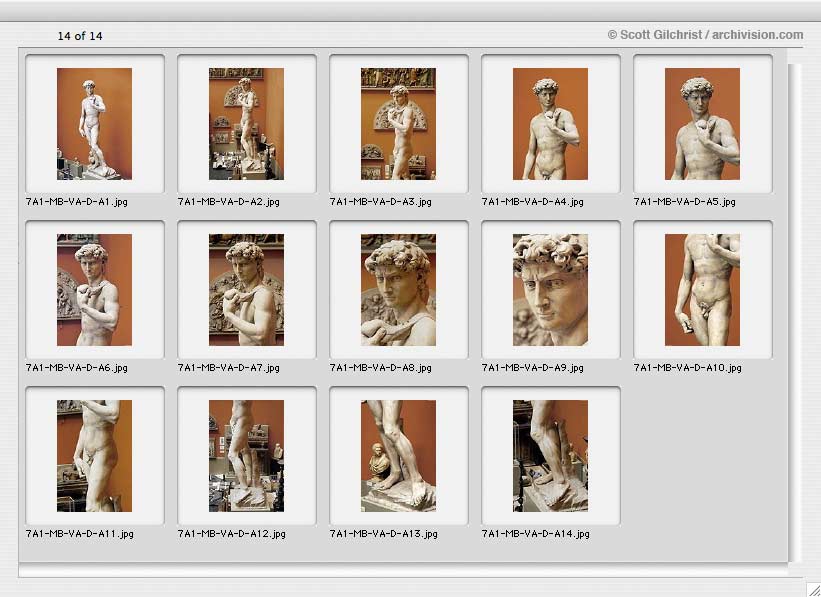Click filename label 7A1-MB-VA-D-A11.jpg
The image size is (821, 597).
[x=80, y=534]
